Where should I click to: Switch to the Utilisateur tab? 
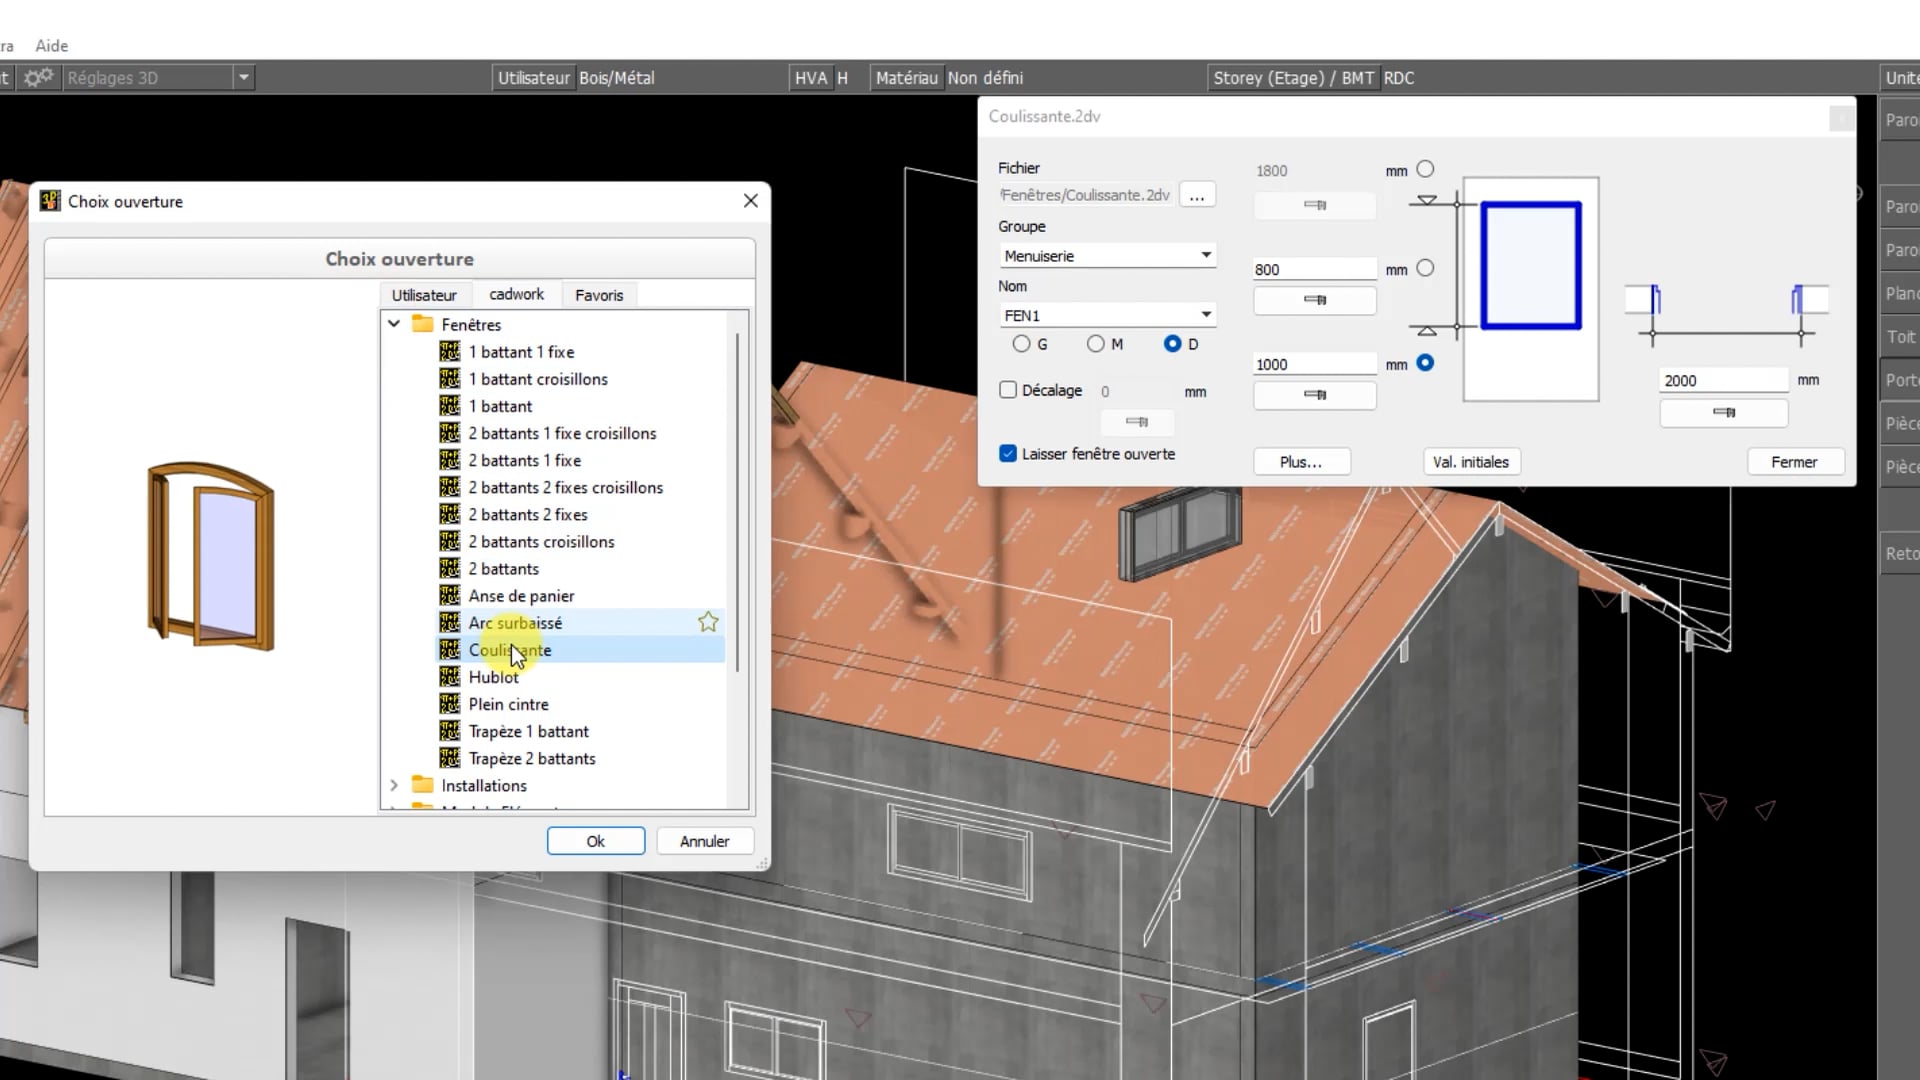[424, 295]
